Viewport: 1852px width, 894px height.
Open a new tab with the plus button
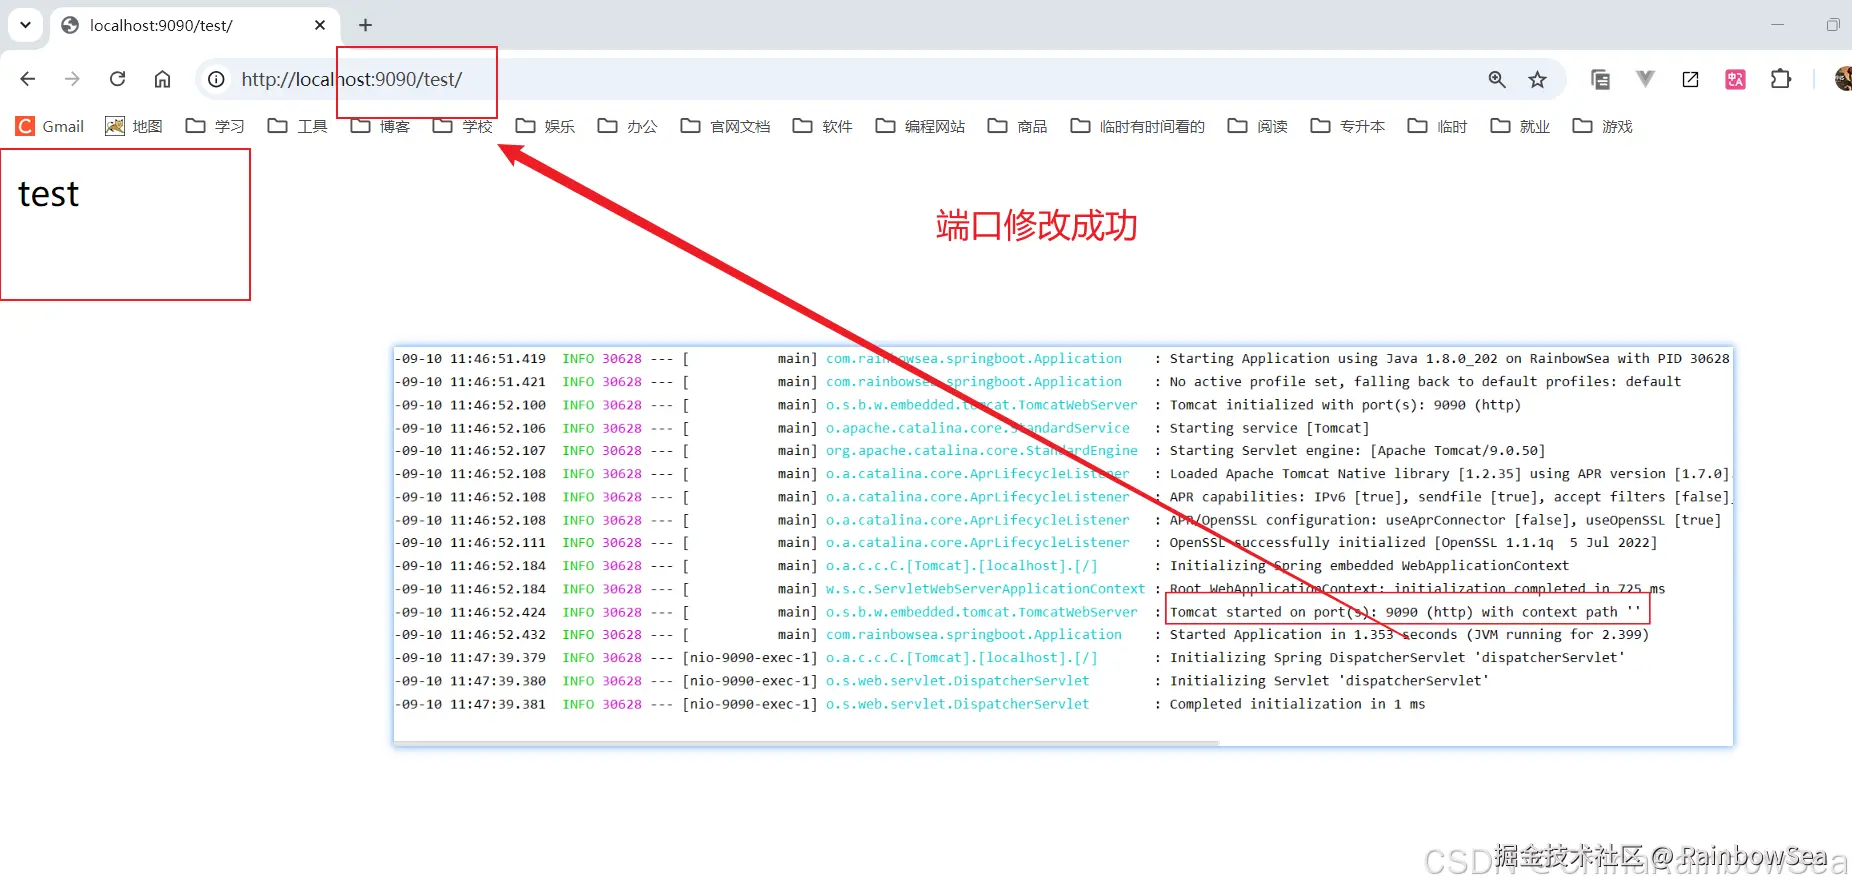point(366,25)
